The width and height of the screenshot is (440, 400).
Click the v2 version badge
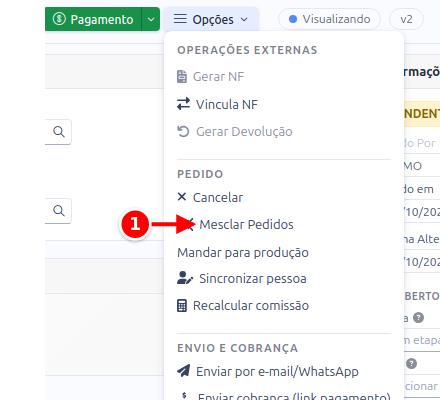point(406,19)
